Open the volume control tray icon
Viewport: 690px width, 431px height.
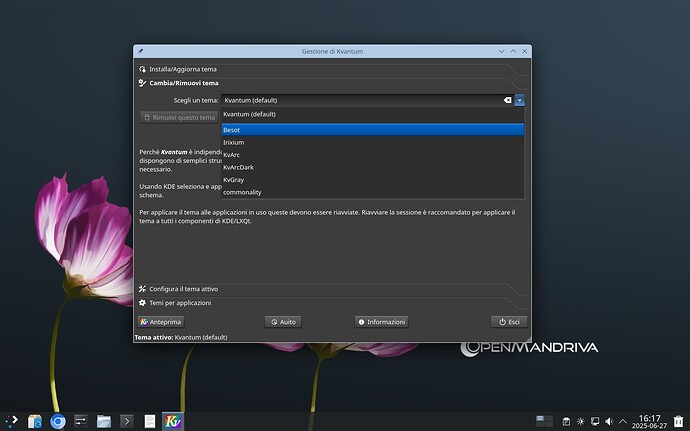(609, 422)
